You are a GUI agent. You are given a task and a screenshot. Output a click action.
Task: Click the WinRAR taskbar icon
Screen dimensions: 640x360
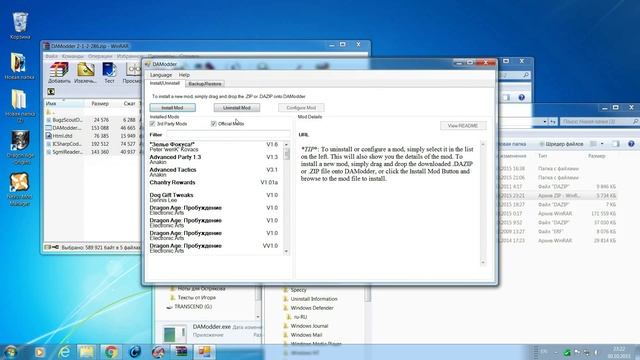181,351
